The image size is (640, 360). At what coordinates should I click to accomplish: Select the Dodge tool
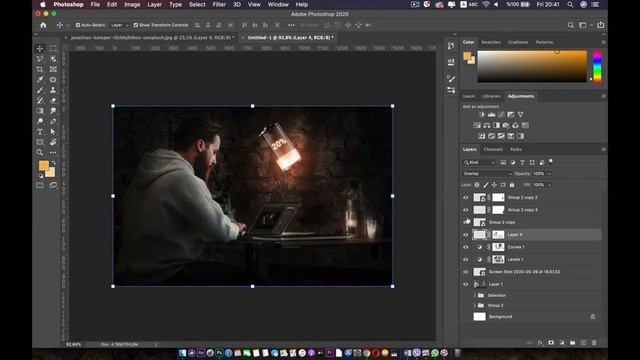40,121
